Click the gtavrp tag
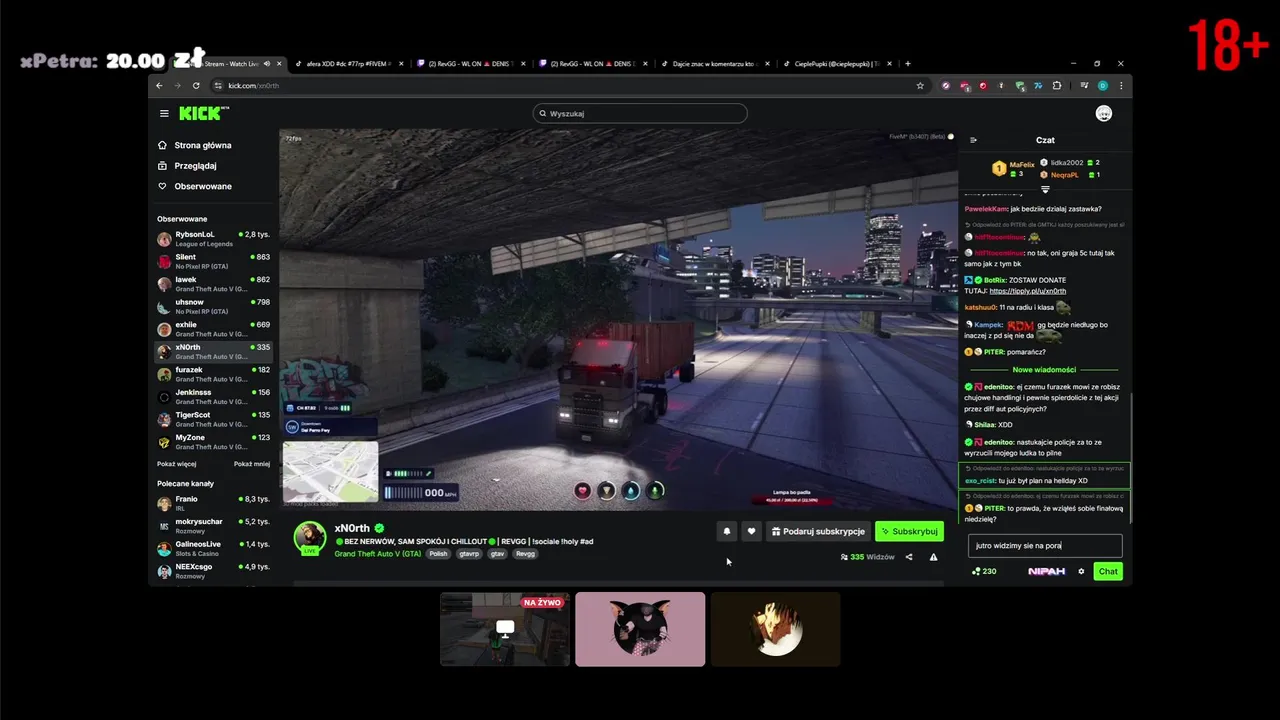Screen dimensions: 1280x720 469,554
